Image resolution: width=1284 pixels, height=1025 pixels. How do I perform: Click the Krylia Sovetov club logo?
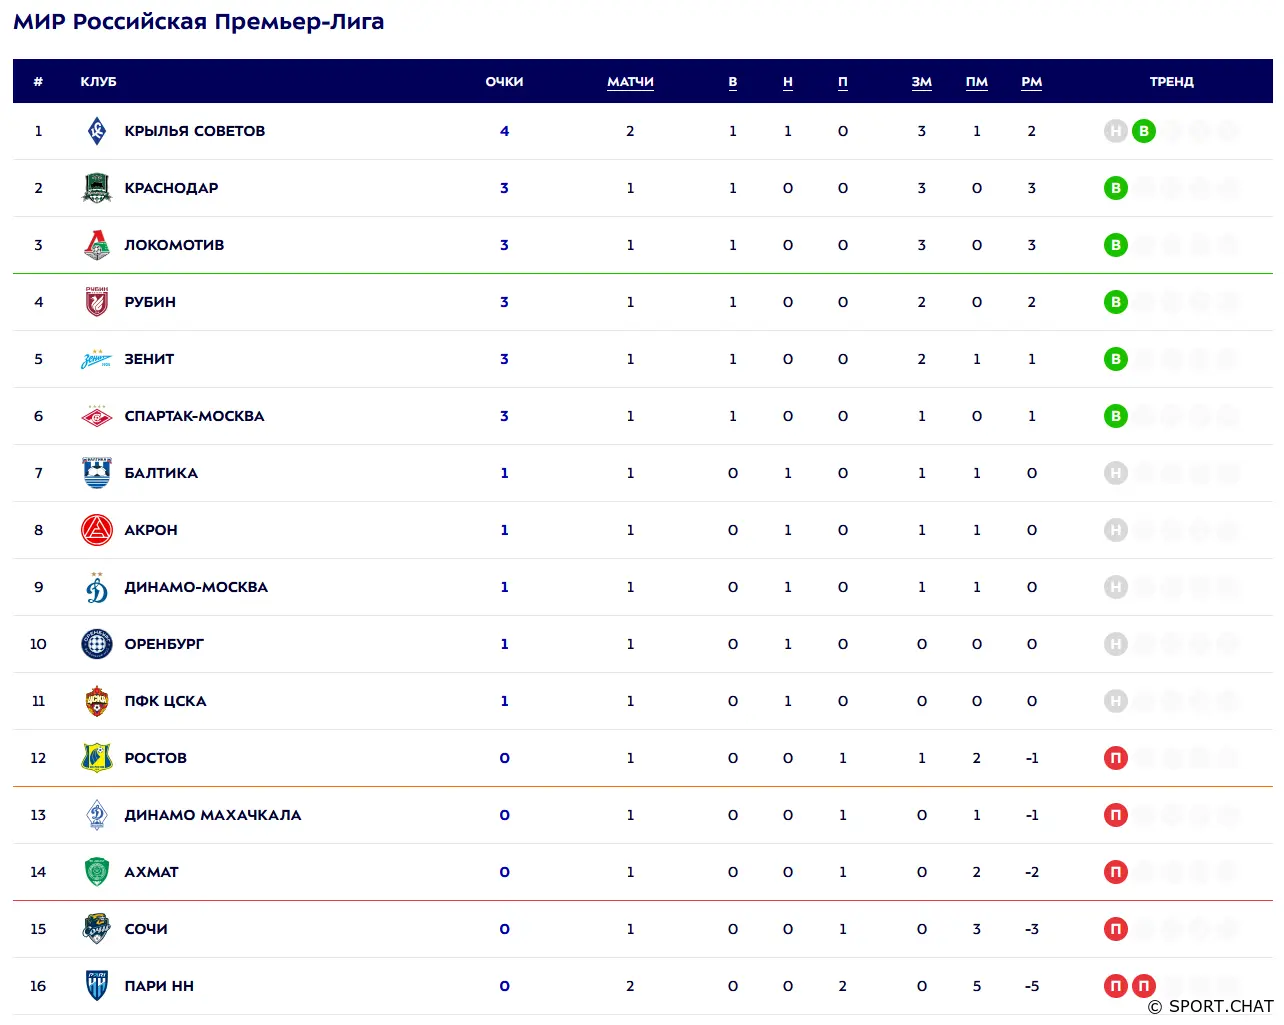[x=97, y=131]
